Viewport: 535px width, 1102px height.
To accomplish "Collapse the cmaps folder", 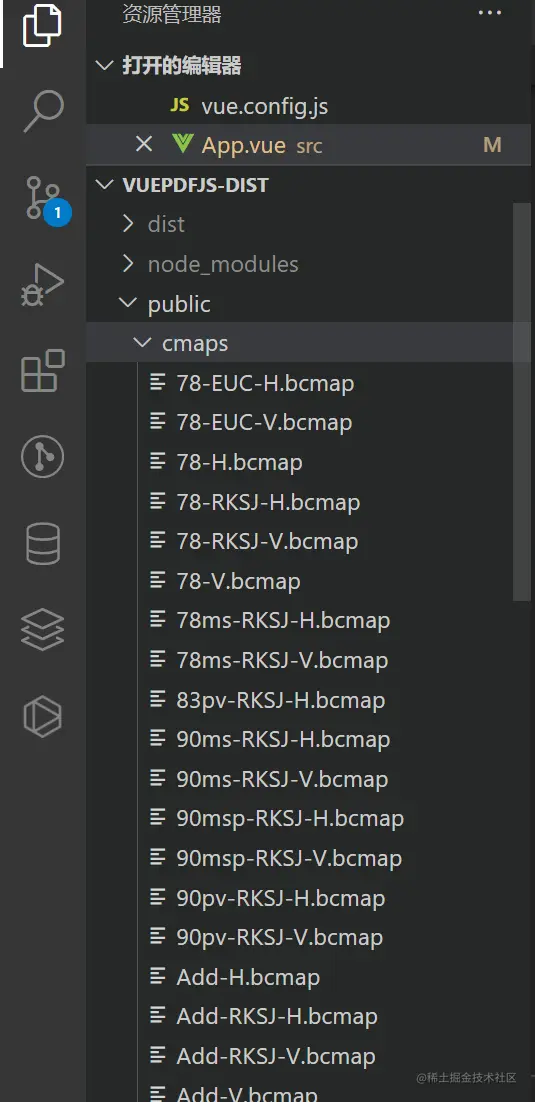I will (195, 343).
